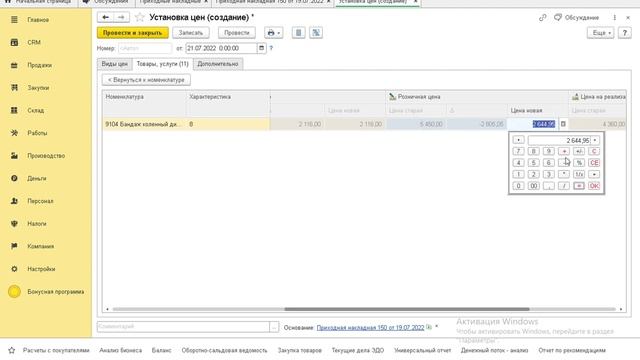
Task: Click ellipsis button beside comment field
Action: coord(274,327)
